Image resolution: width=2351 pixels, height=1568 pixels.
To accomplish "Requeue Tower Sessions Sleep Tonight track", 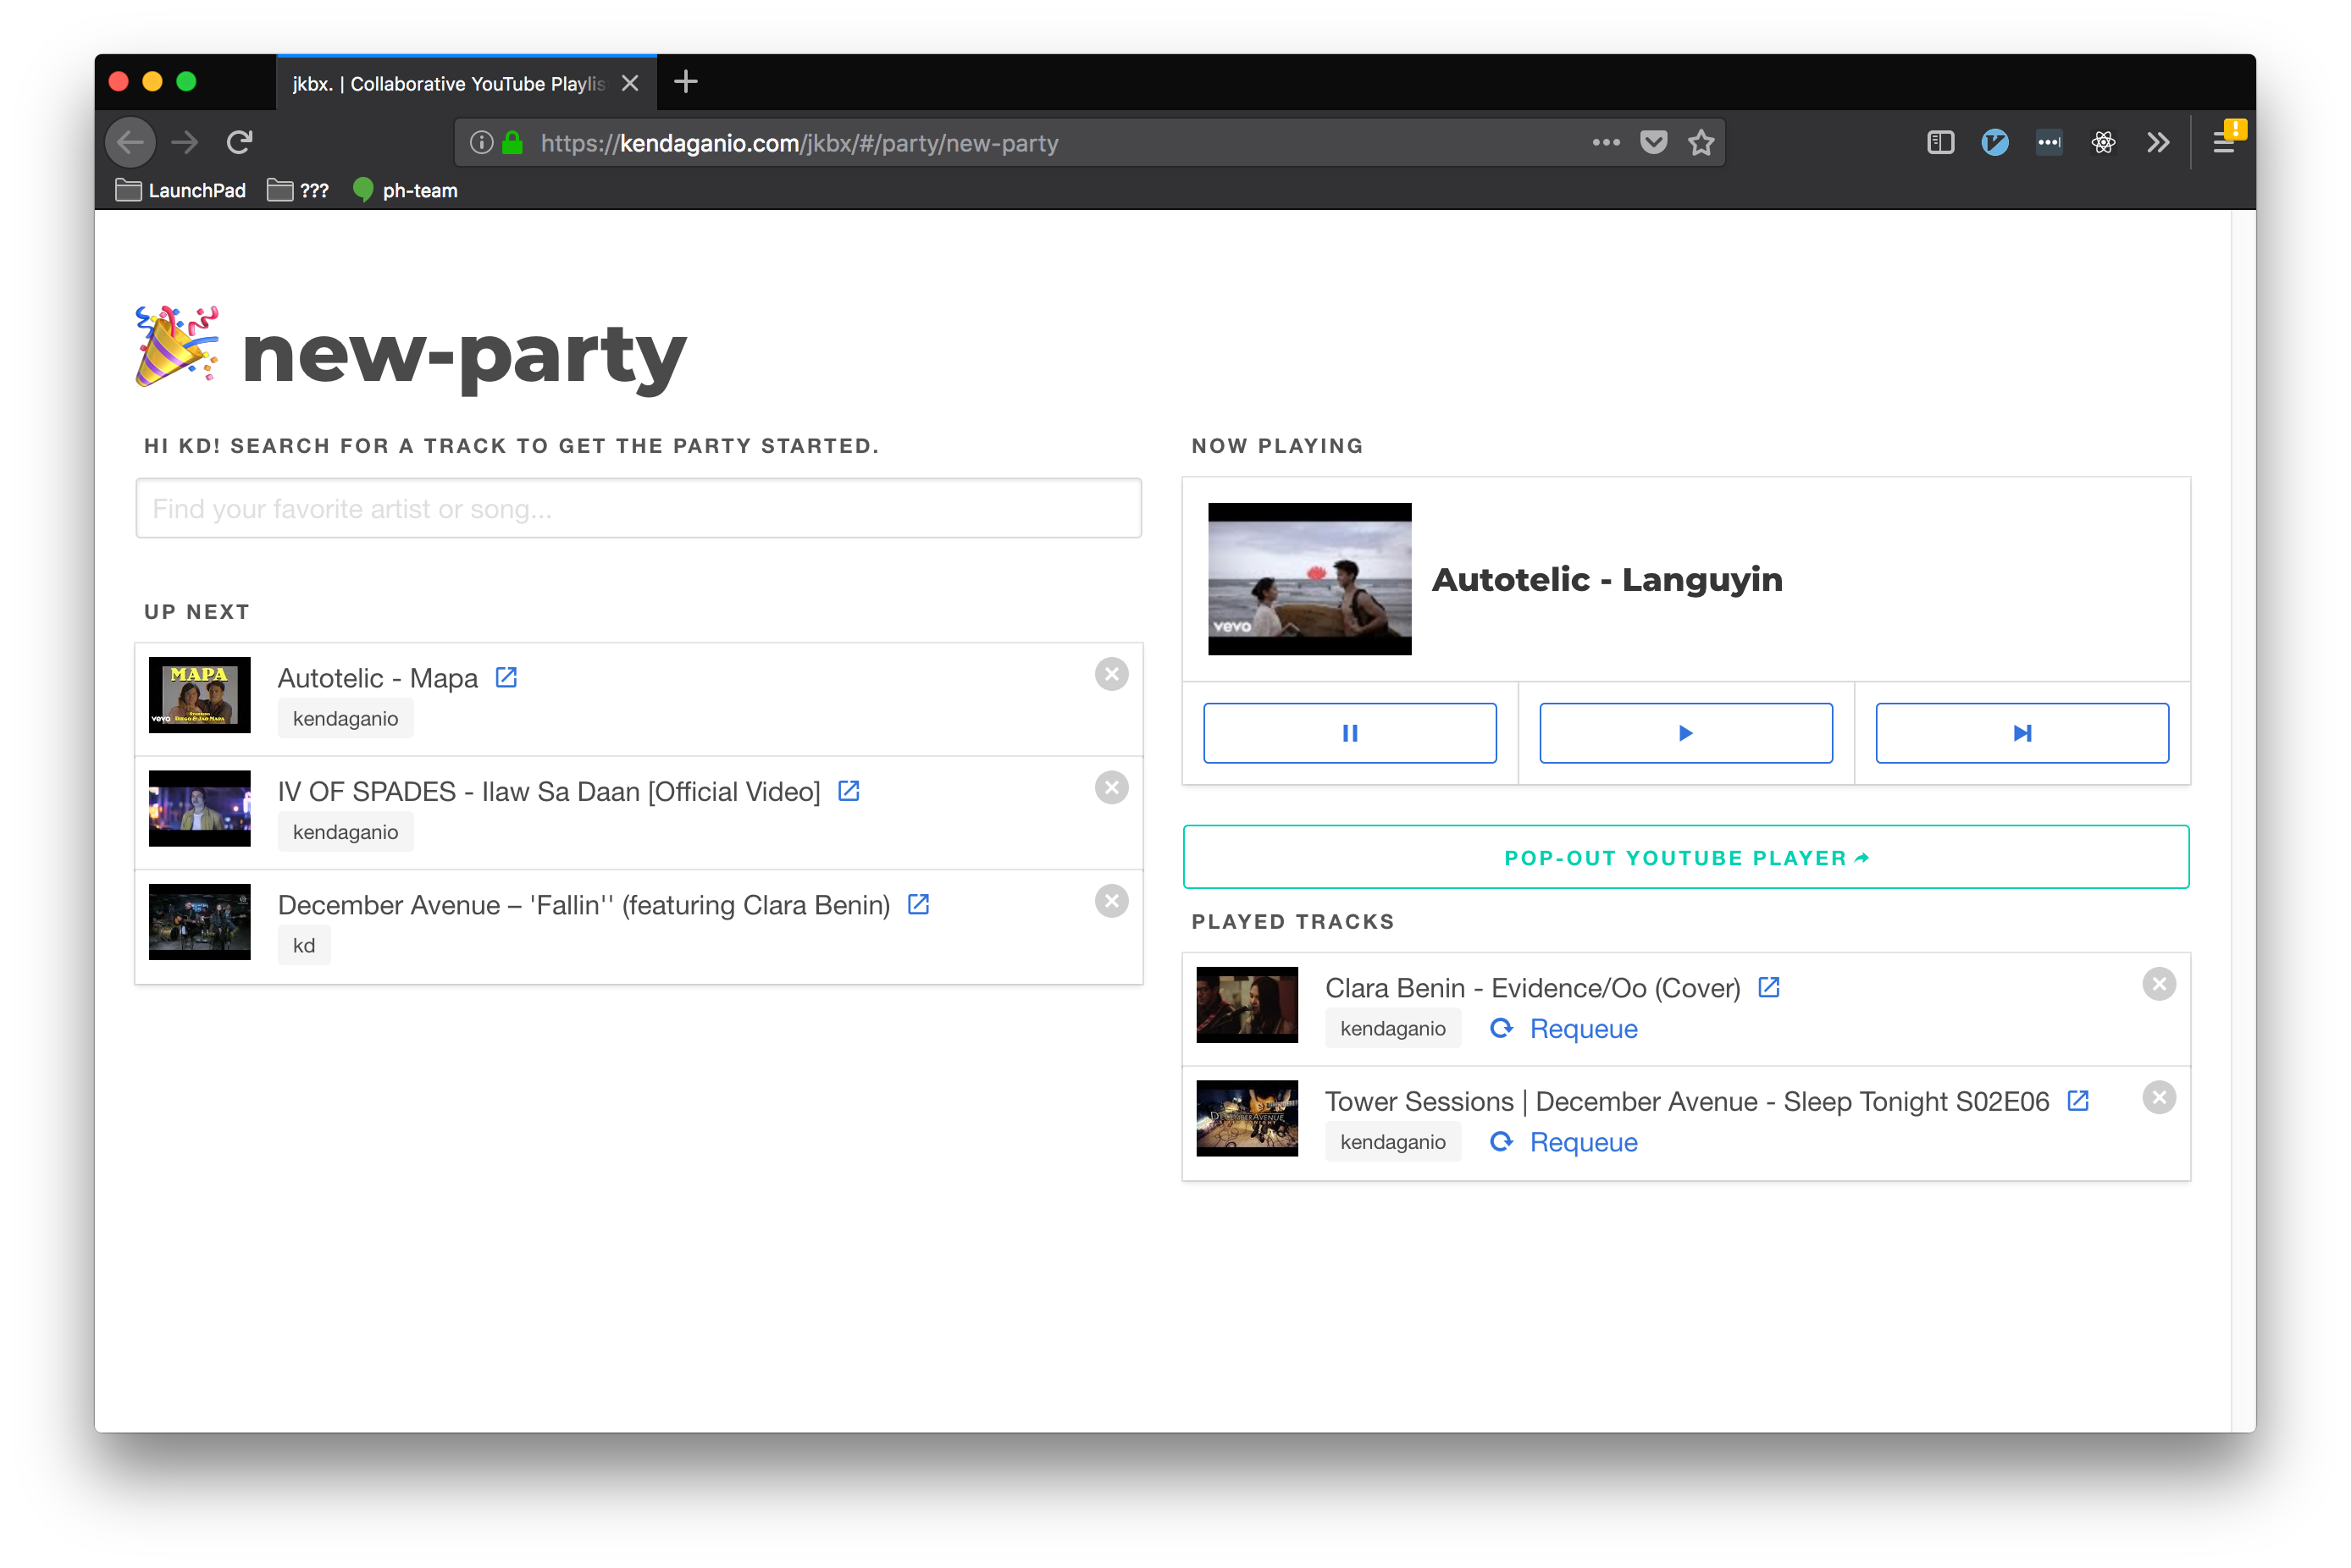I will pos(1564,1142).
